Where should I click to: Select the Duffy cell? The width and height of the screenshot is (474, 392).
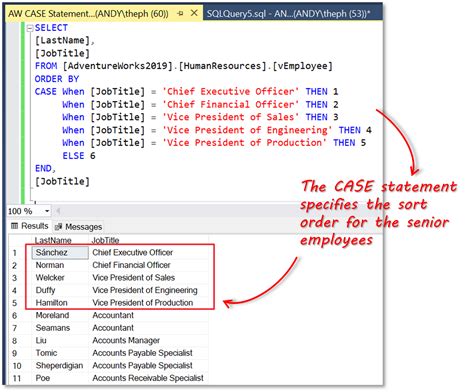click(60, 290)
